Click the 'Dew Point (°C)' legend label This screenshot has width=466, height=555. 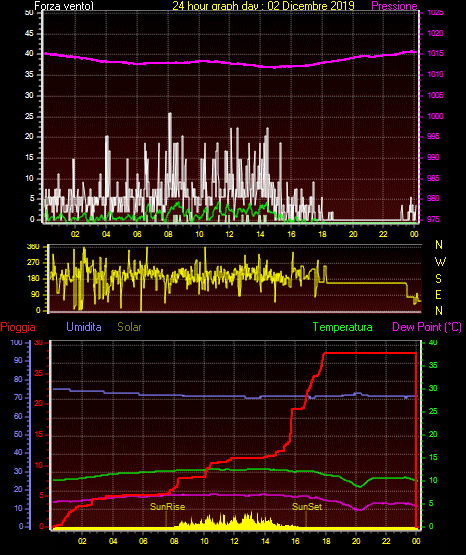427,327
